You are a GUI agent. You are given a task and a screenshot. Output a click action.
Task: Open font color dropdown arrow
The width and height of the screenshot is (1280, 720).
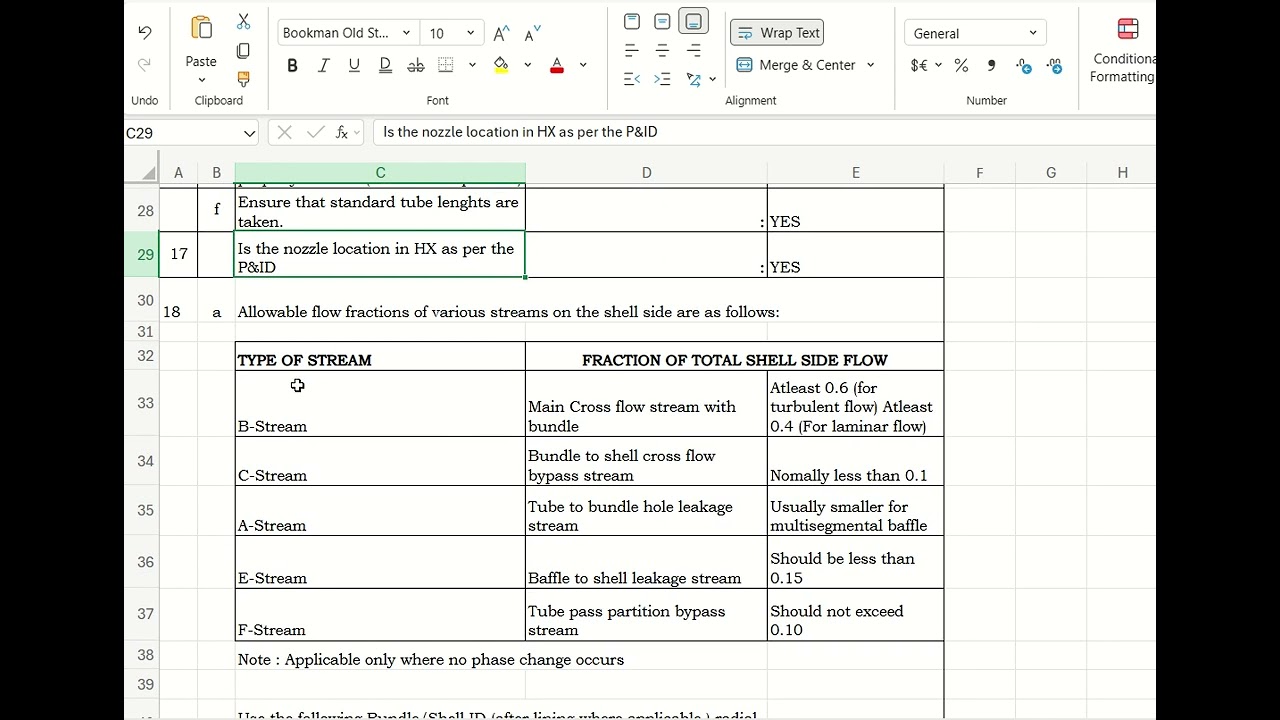[583, 65]
